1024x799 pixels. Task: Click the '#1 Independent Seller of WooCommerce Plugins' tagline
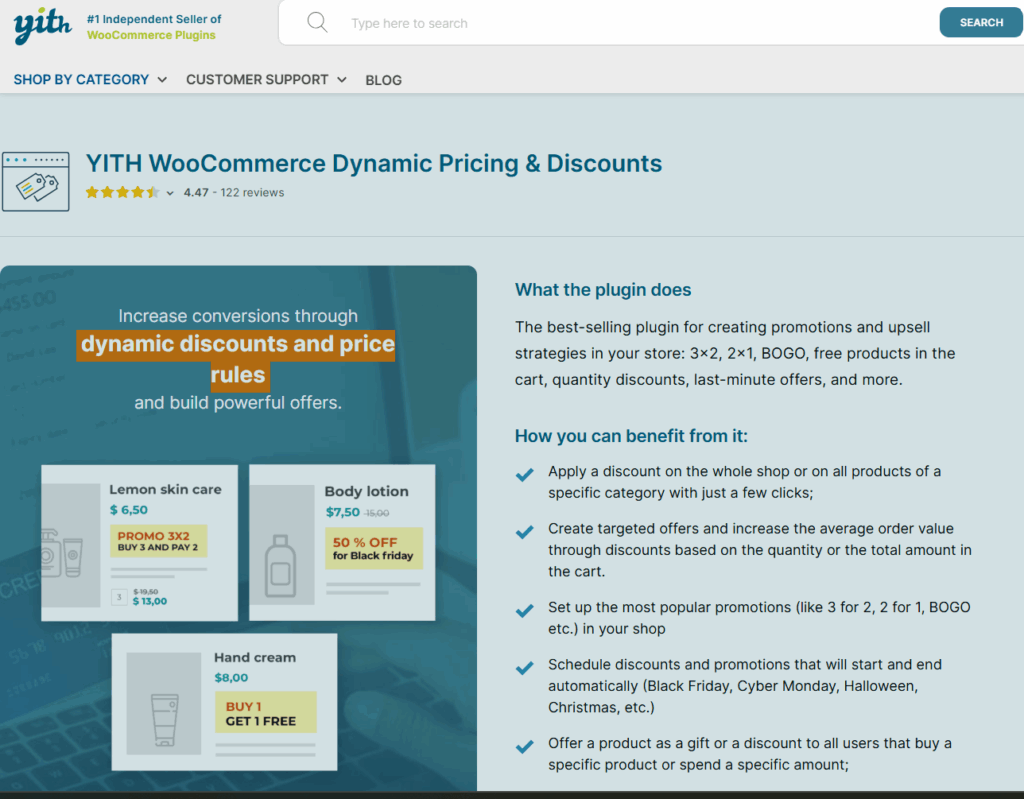[154, 27]
